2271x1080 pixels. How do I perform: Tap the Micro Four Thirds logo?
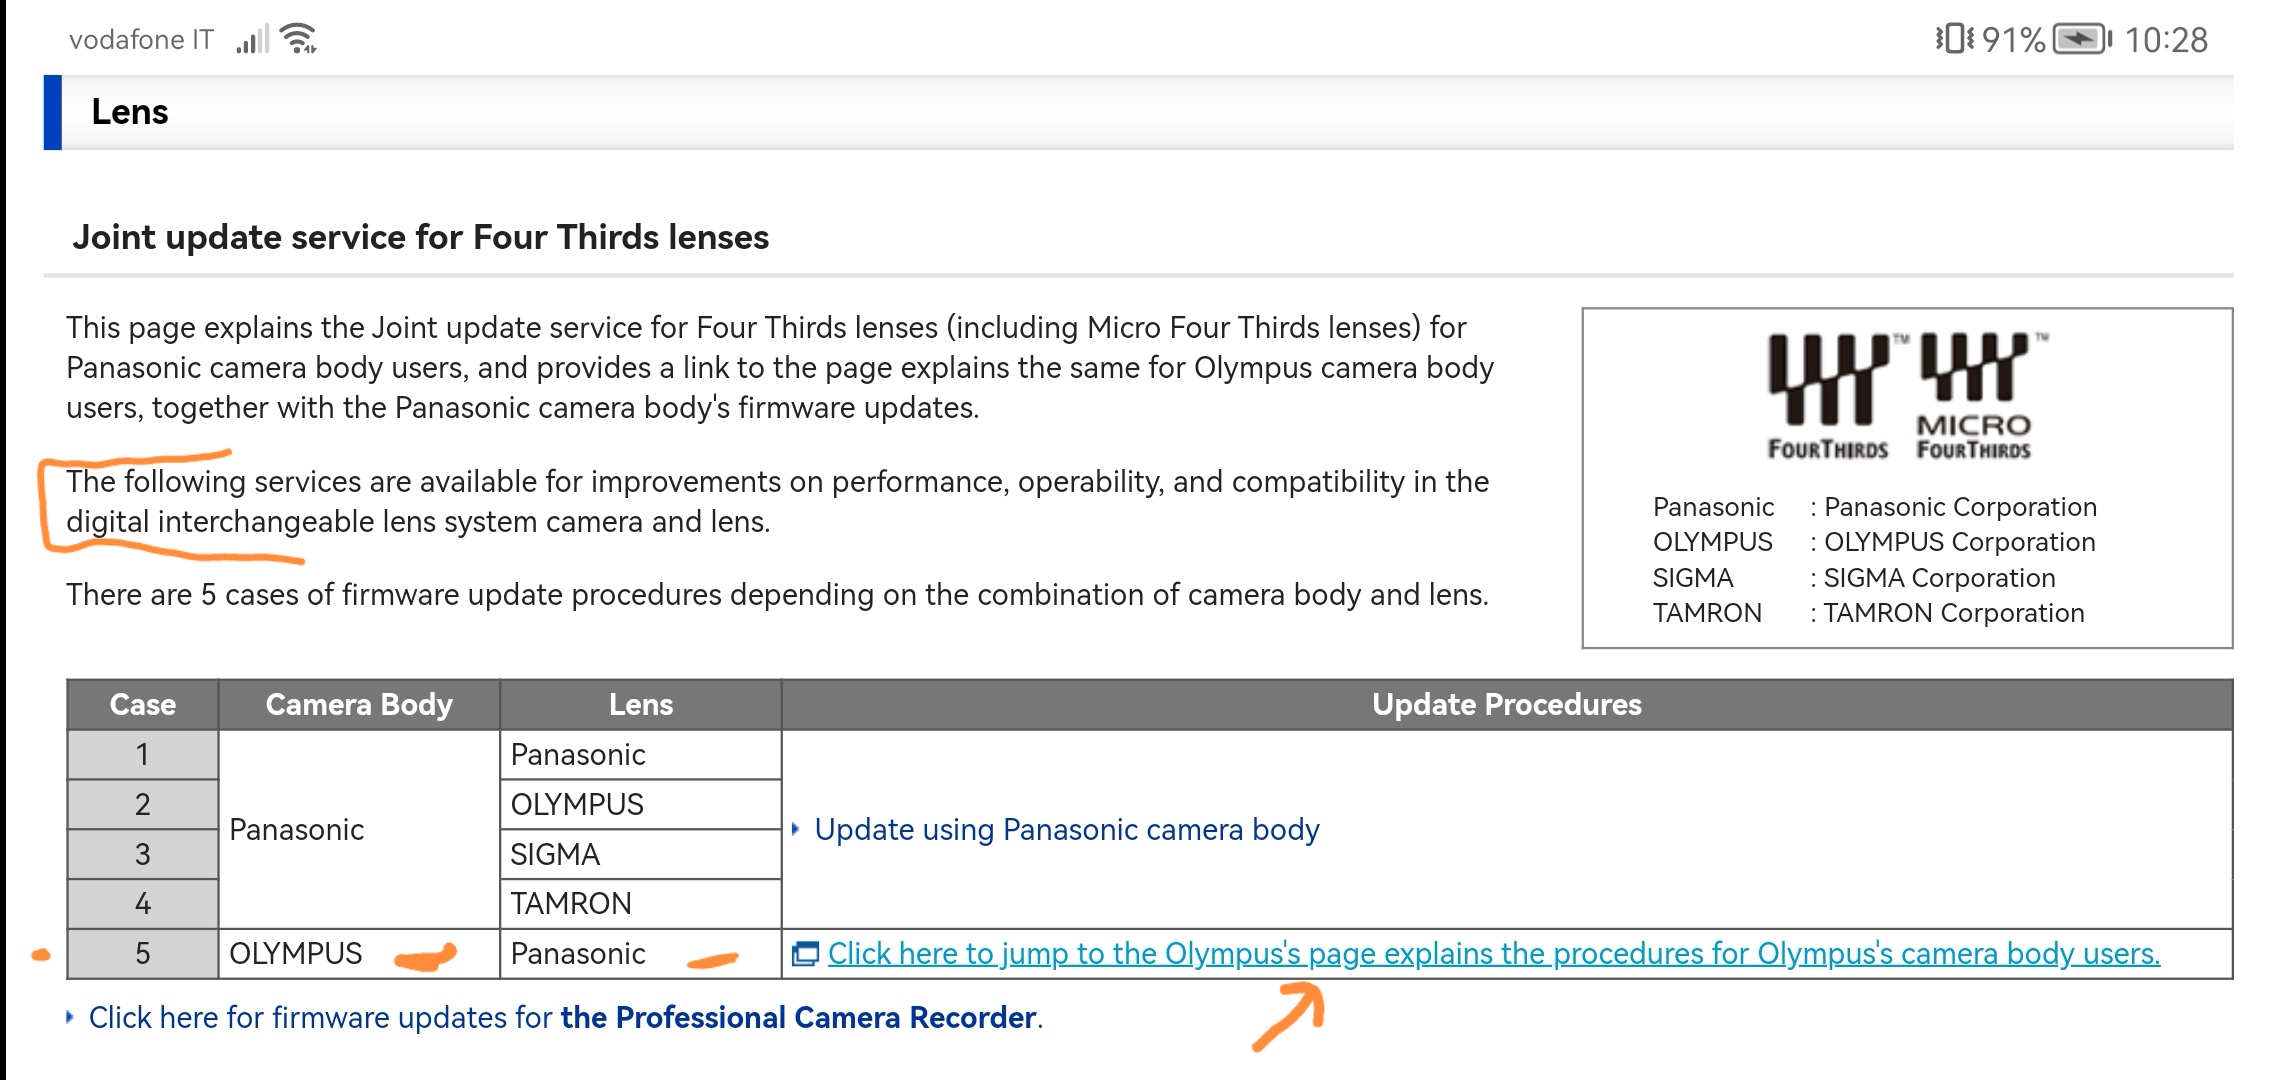click(x=1975, y=396)
